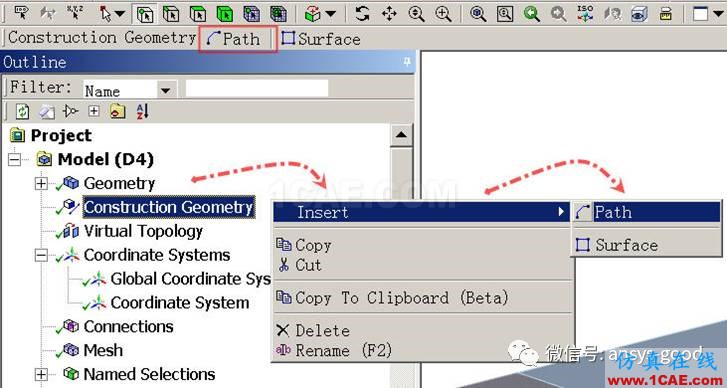Toggle the Magnifier Window icon
The width and height of the screenshot is (727, 388).
505,13
